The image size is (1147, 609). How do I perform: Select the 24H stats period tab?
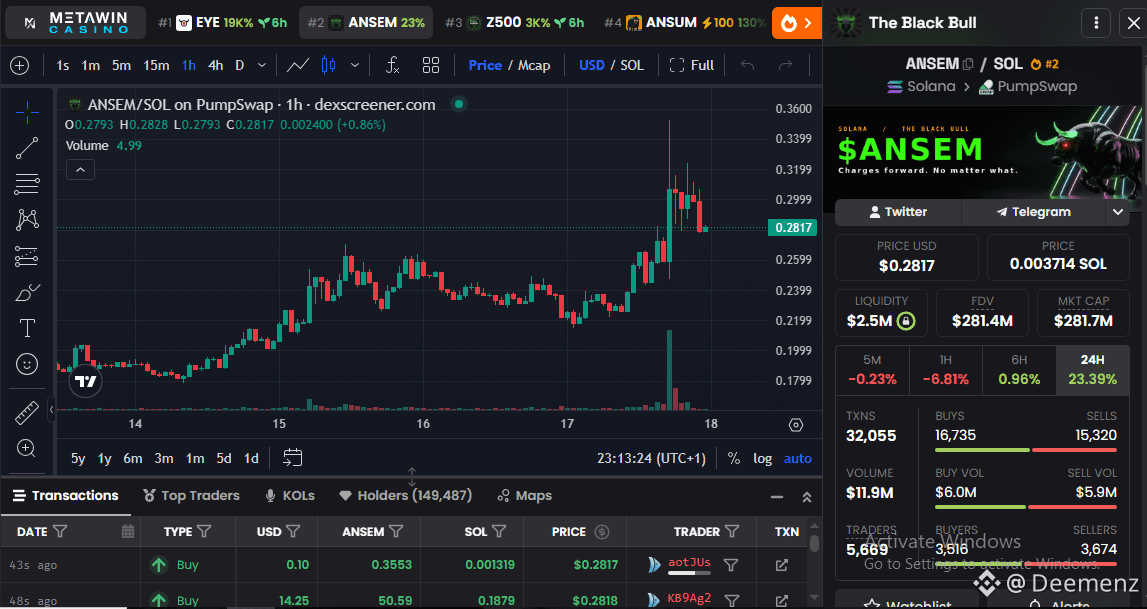[1092, 369]
